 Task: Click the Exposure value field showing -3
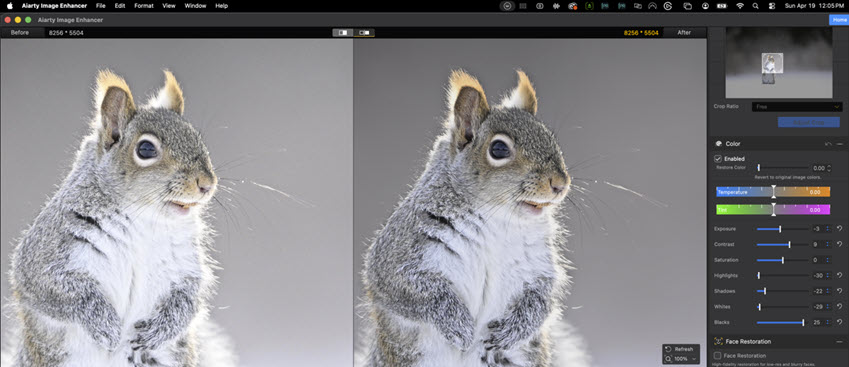point(818,229)
